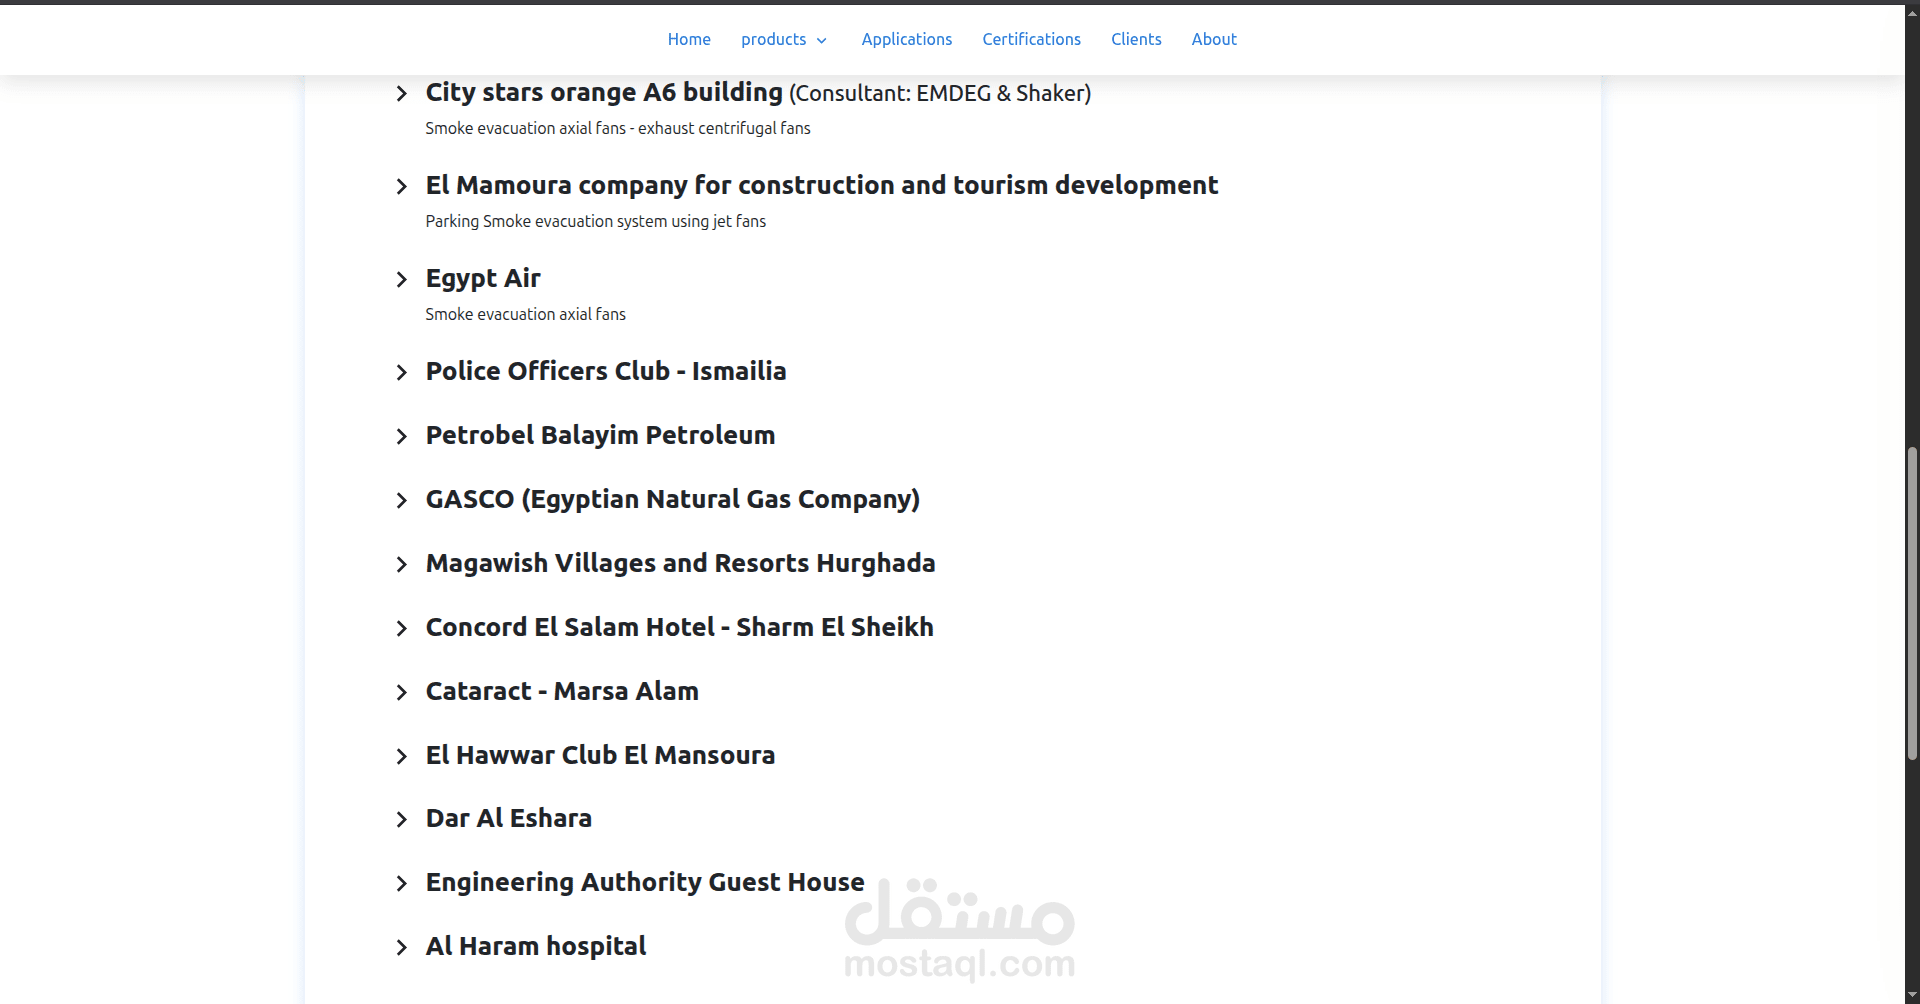Click 'Smoke evacuation axial fans' under Egypt Air
The image size is (1920, 1004).
(x=525, y=314)
